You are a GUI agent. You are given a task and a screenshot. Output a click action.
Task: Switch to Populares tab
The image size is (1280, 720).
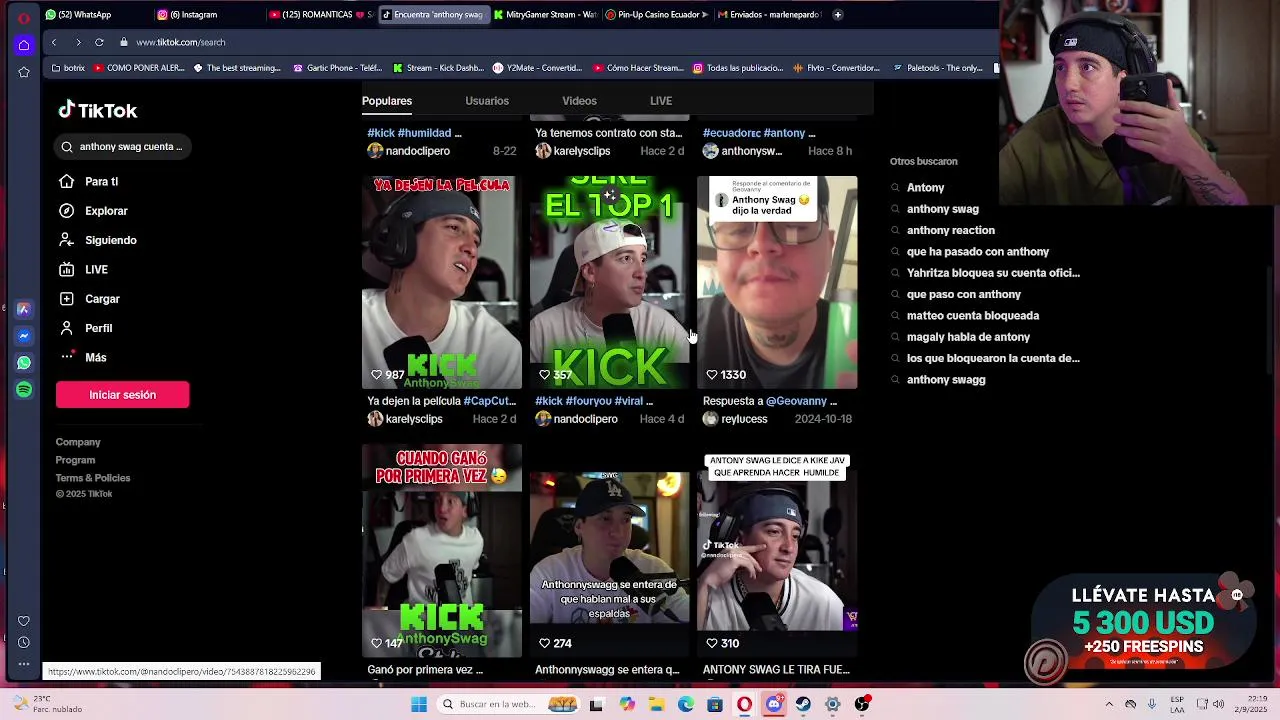pyautogui.click(x=387, y=101)
